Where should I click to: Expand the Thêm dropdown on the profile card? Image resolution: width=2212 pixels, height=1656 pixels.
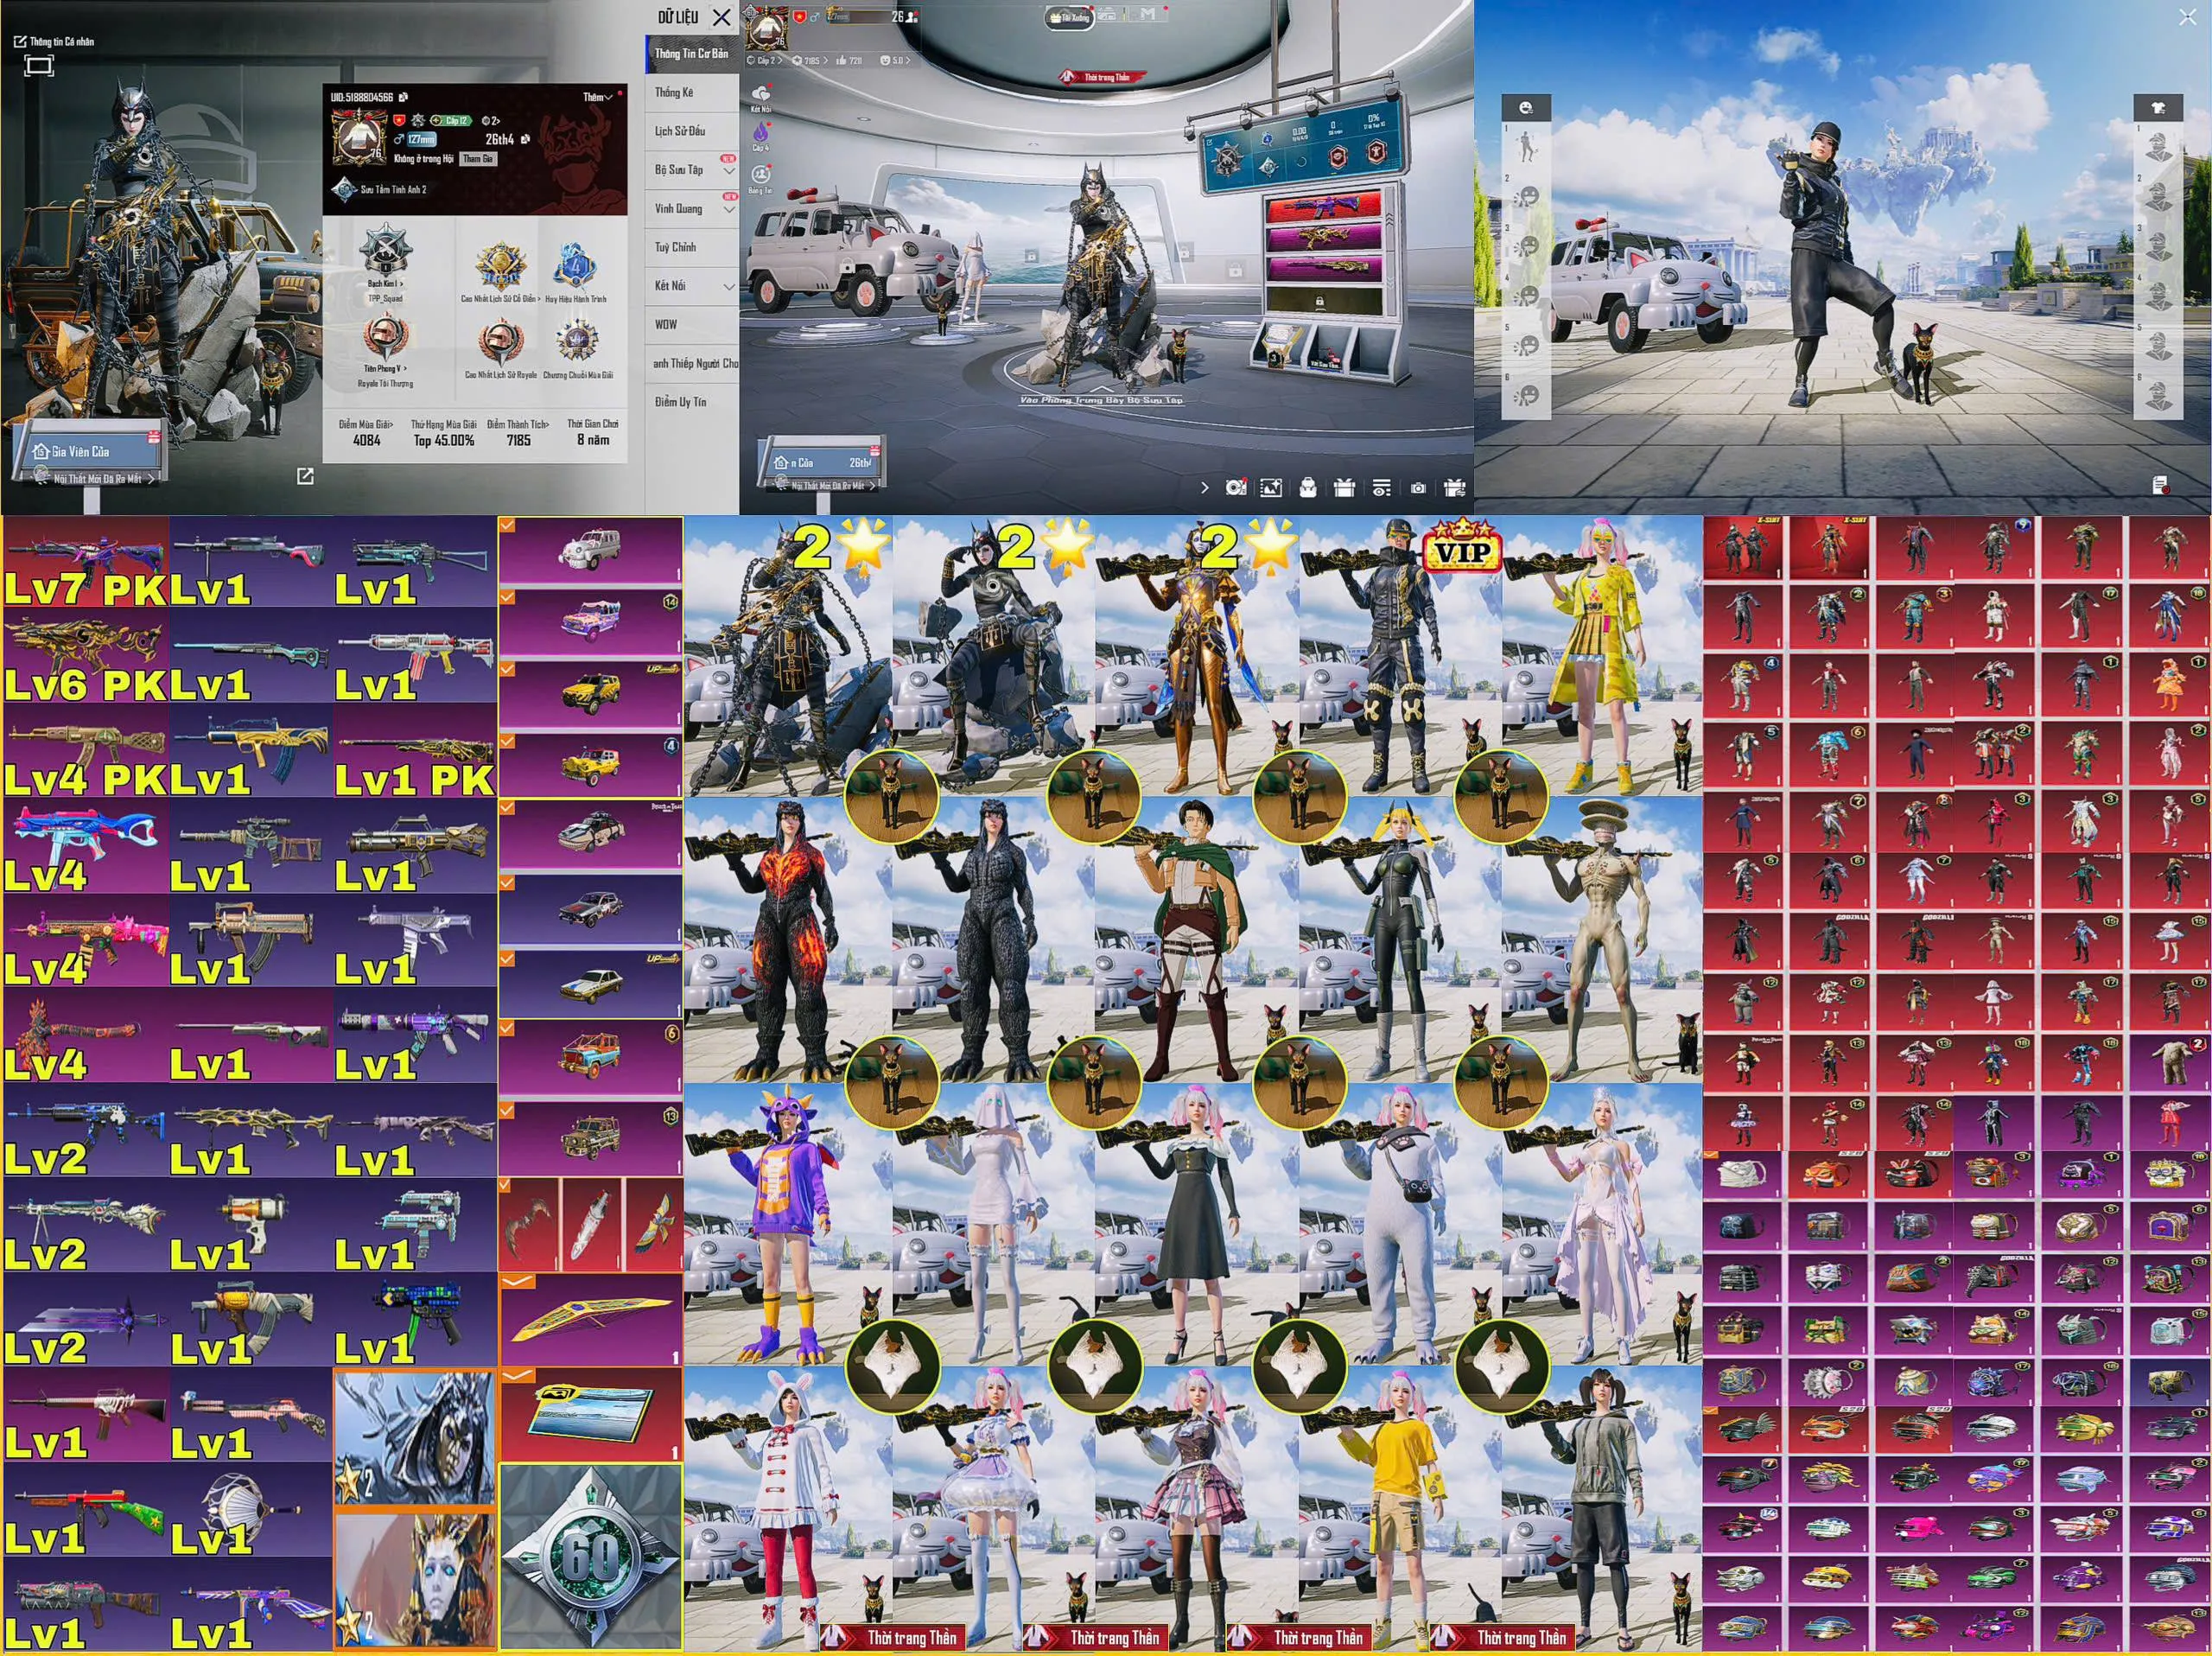pos(597,97)
